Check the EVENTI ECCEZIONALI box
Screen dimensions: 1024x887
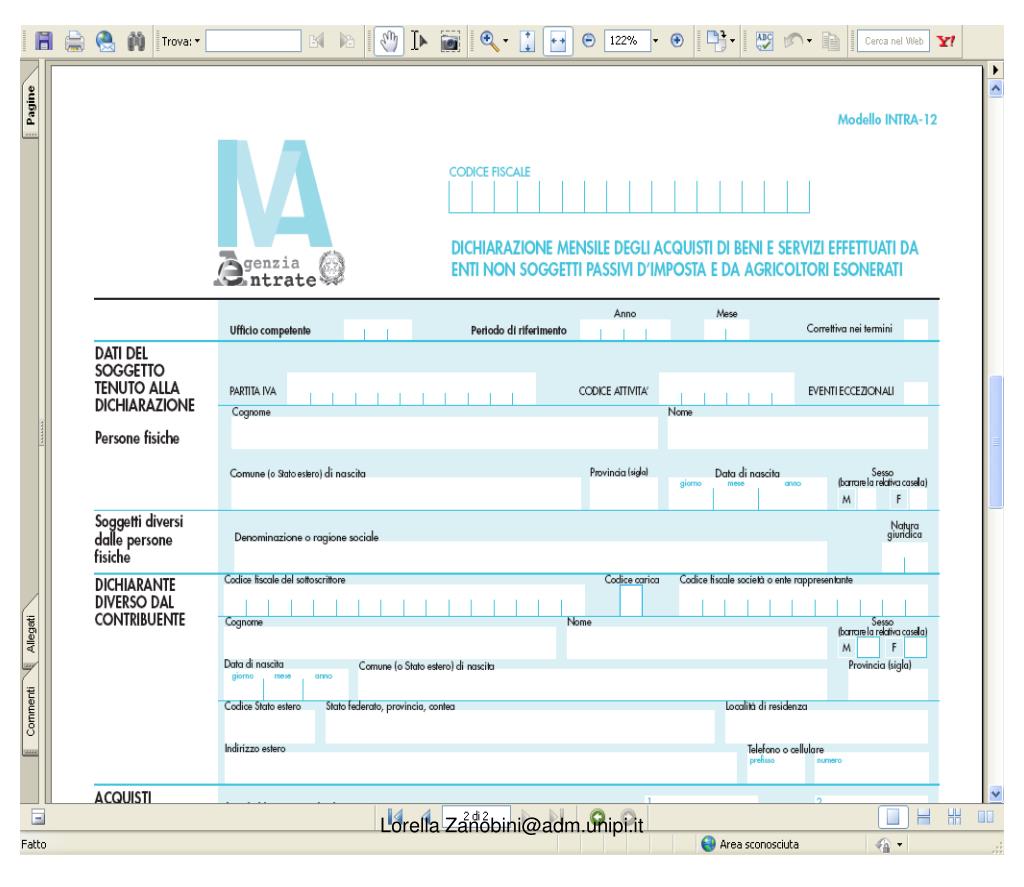916,393
